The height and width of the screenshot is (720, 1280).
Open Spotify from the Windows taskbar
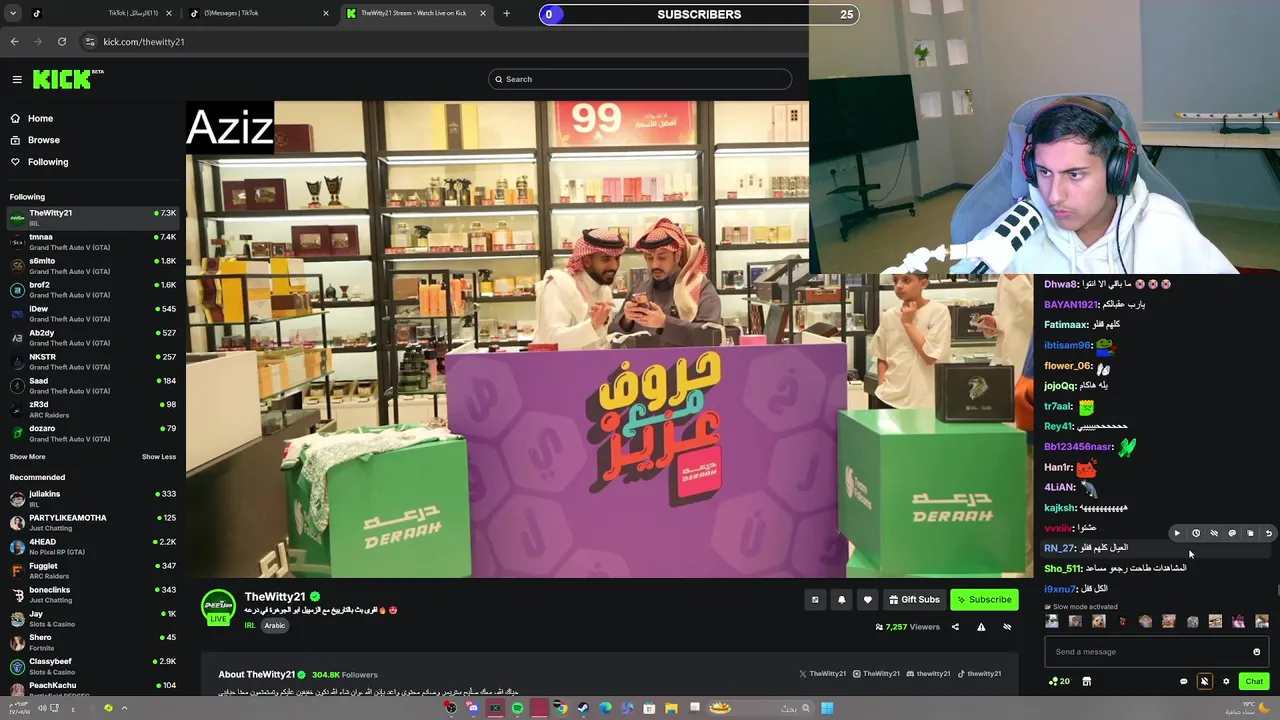[x=517, y=708]
